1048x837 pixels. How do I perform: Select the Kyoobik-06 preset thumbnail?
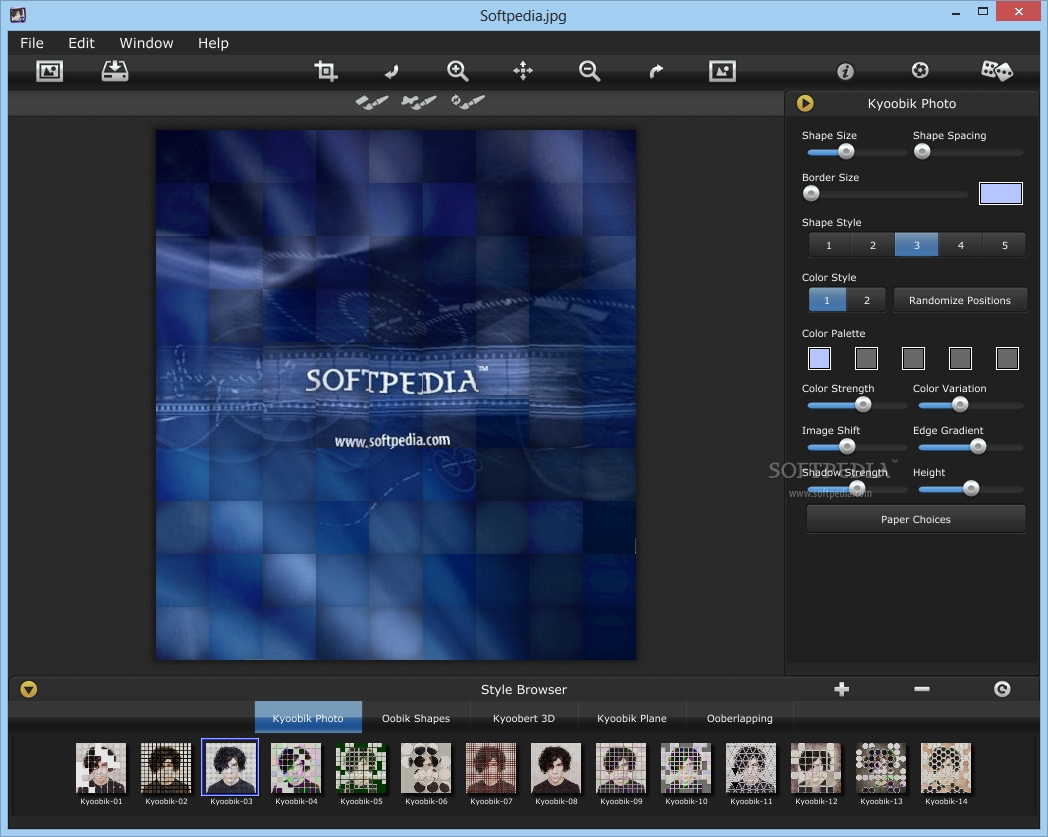coord(426,767)
